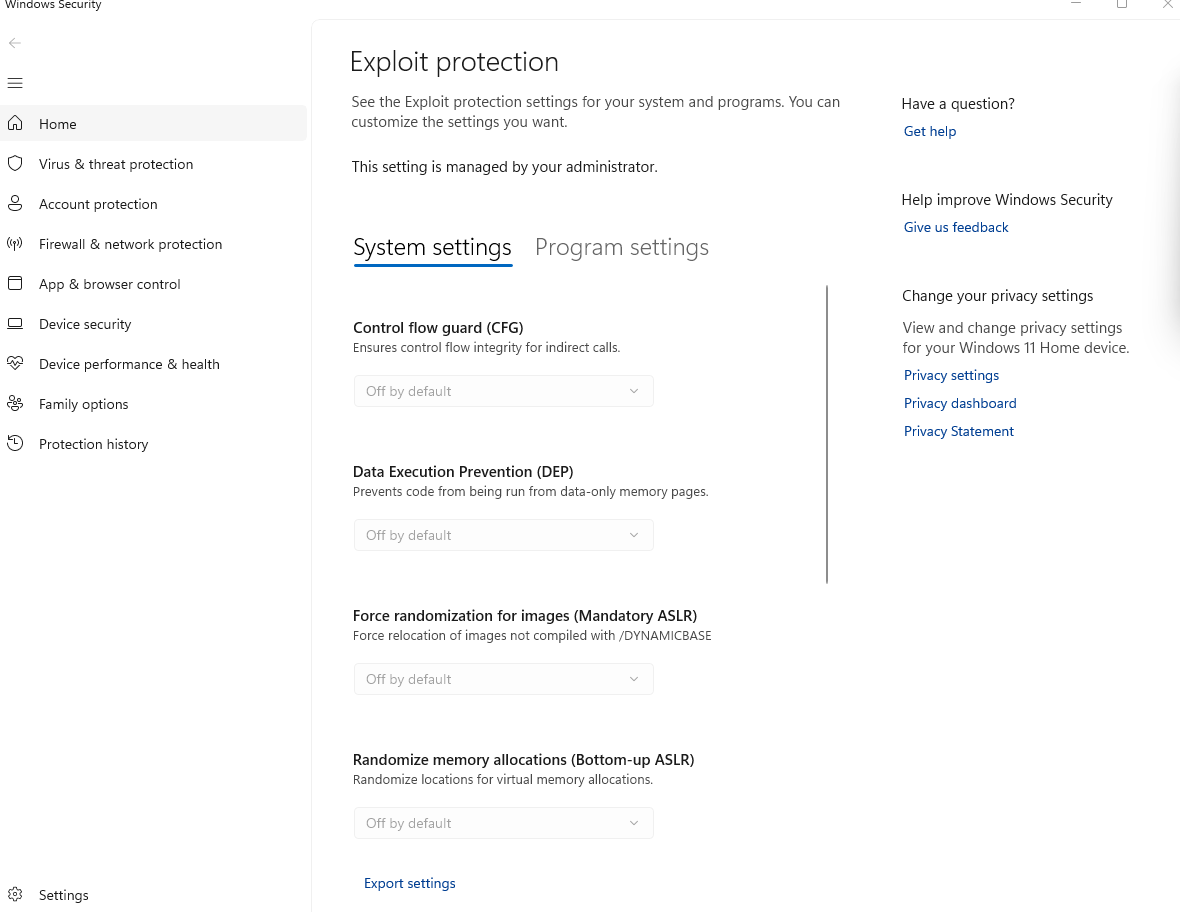
Task: Click the App & browser control window icon
Action: (x=15, y=284)
